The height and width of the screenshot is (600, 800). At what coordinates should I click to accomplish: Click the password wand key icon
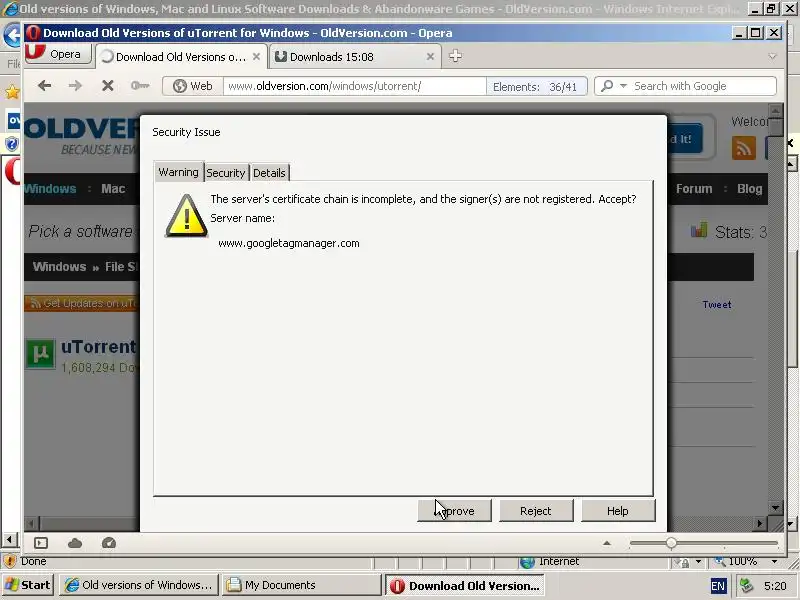[140, 86]
